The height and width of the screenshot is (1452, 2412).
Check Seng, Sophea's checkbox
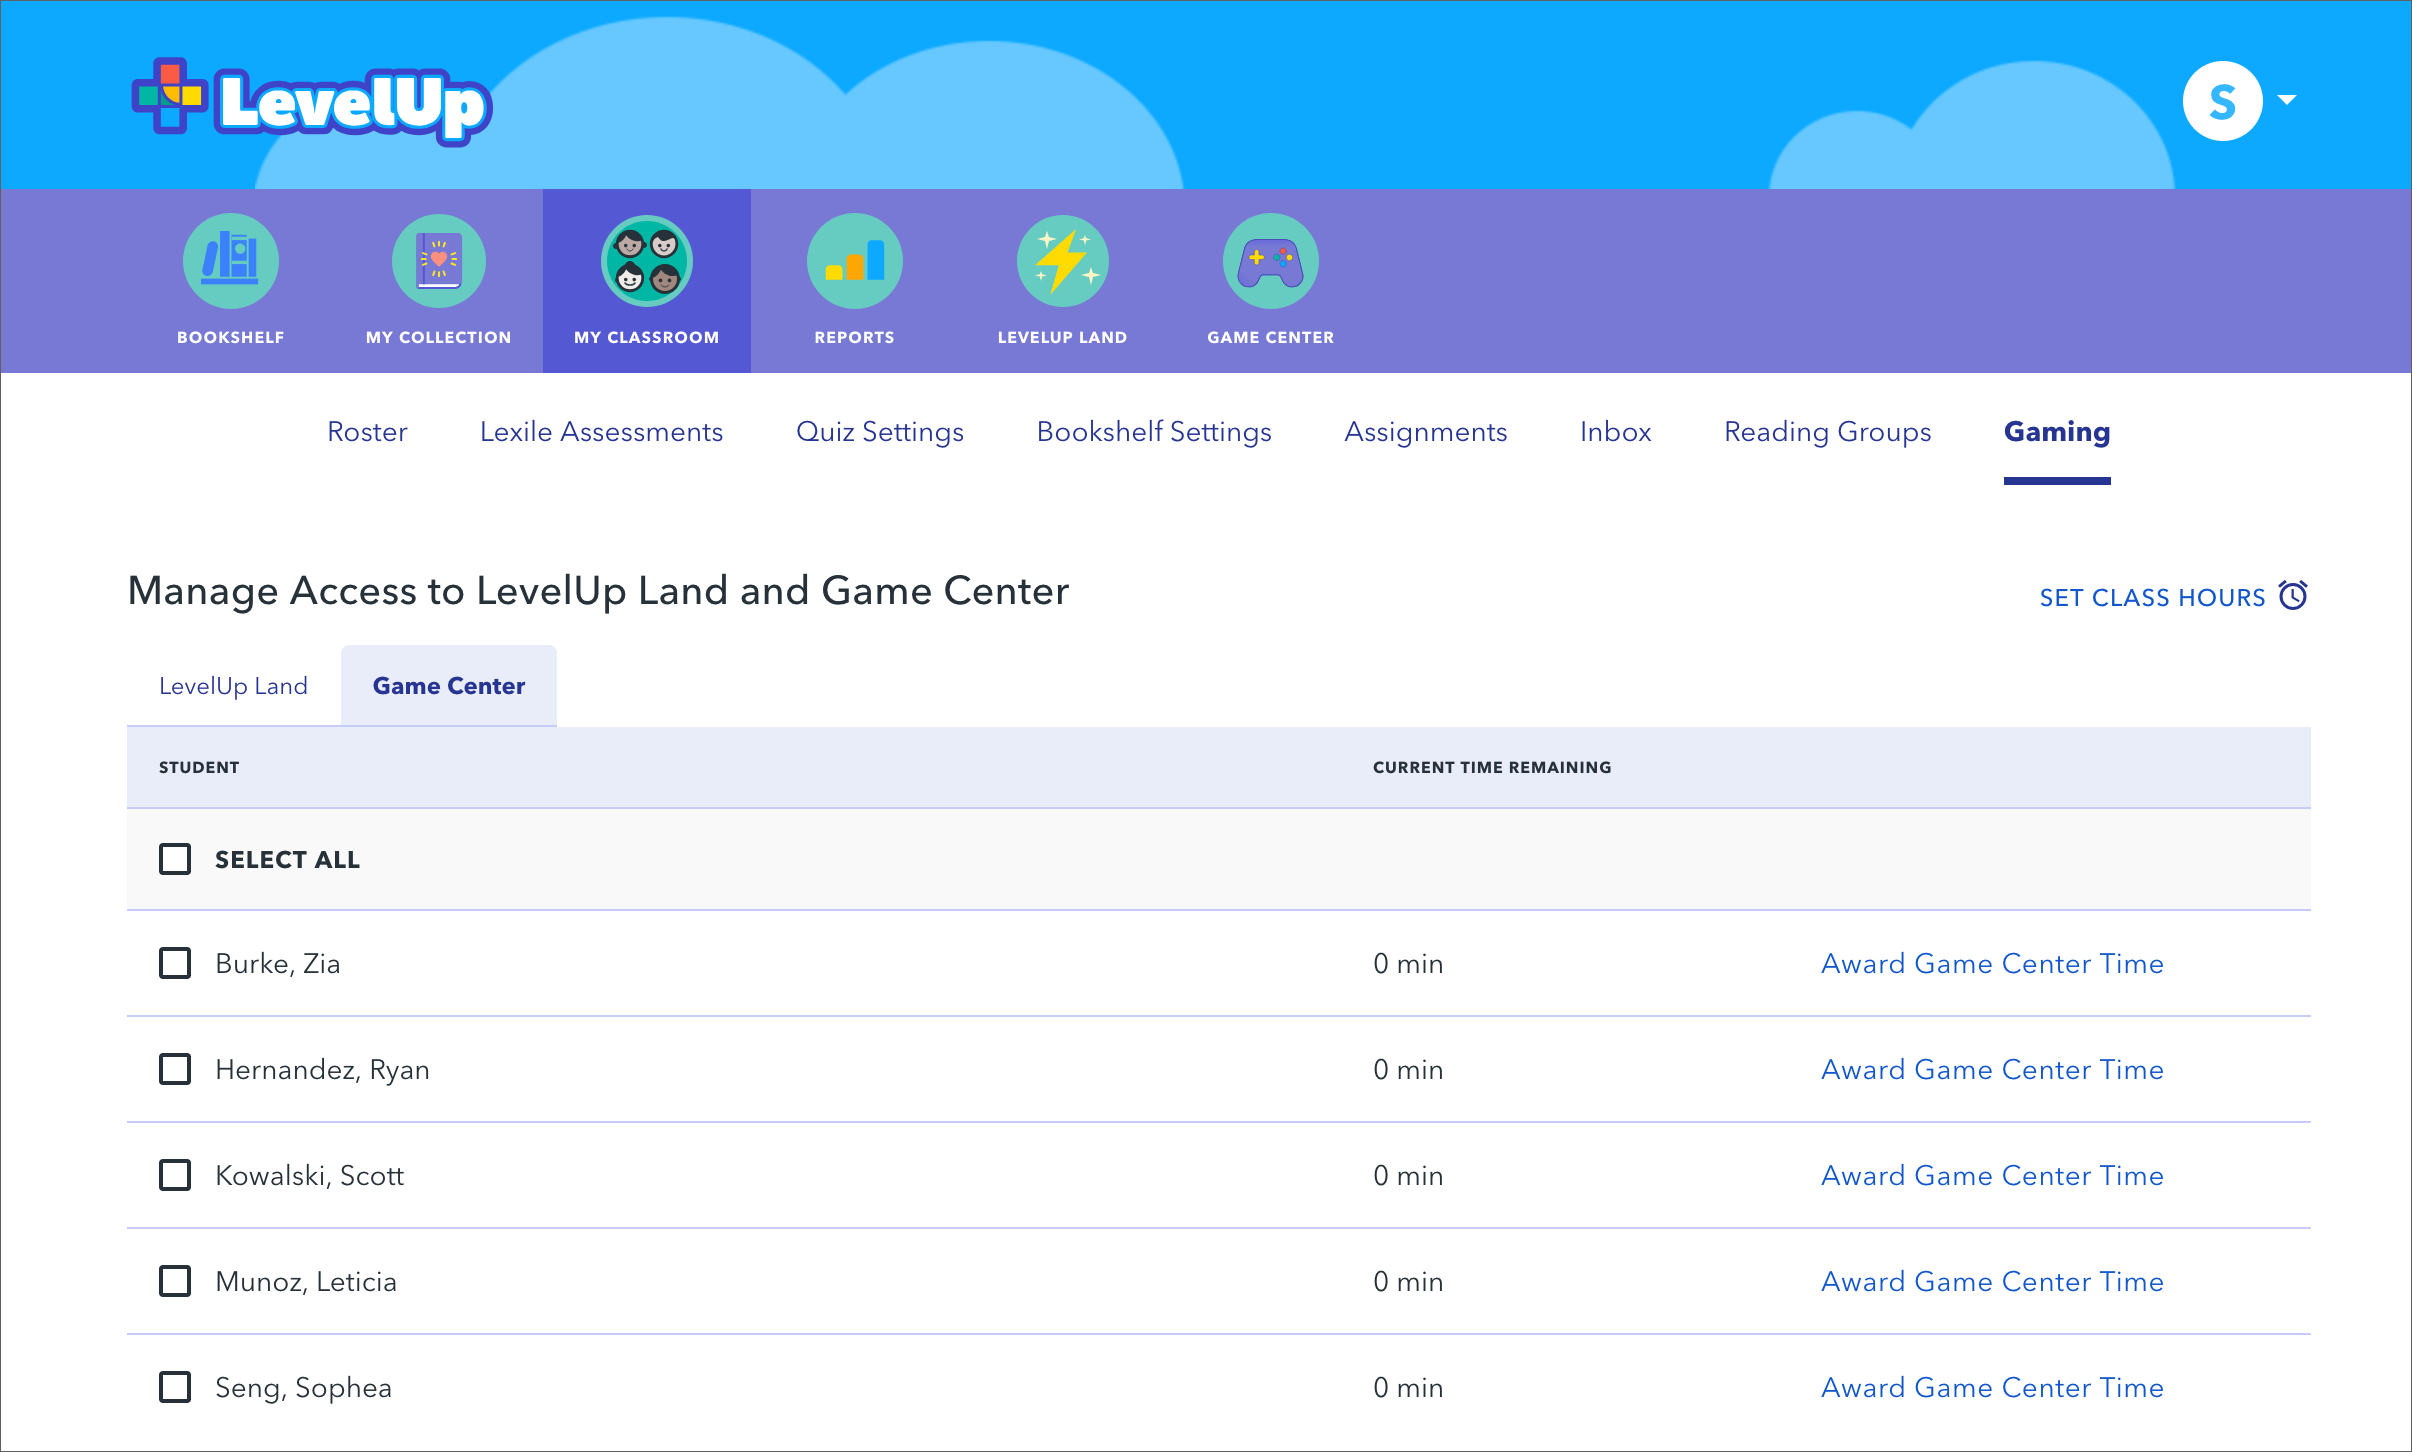pyautogui.click(x=175, y=1387)
